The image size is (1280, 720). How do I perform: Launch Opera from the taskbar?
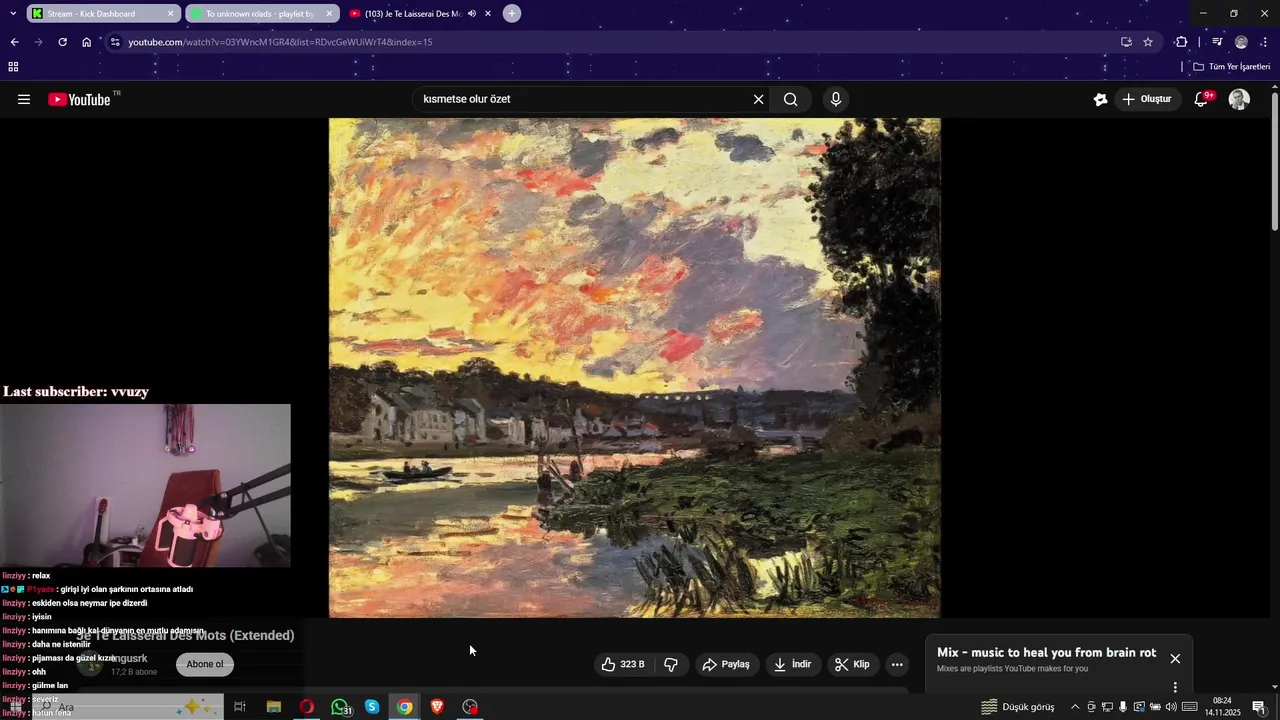click(x=307, y=707)
